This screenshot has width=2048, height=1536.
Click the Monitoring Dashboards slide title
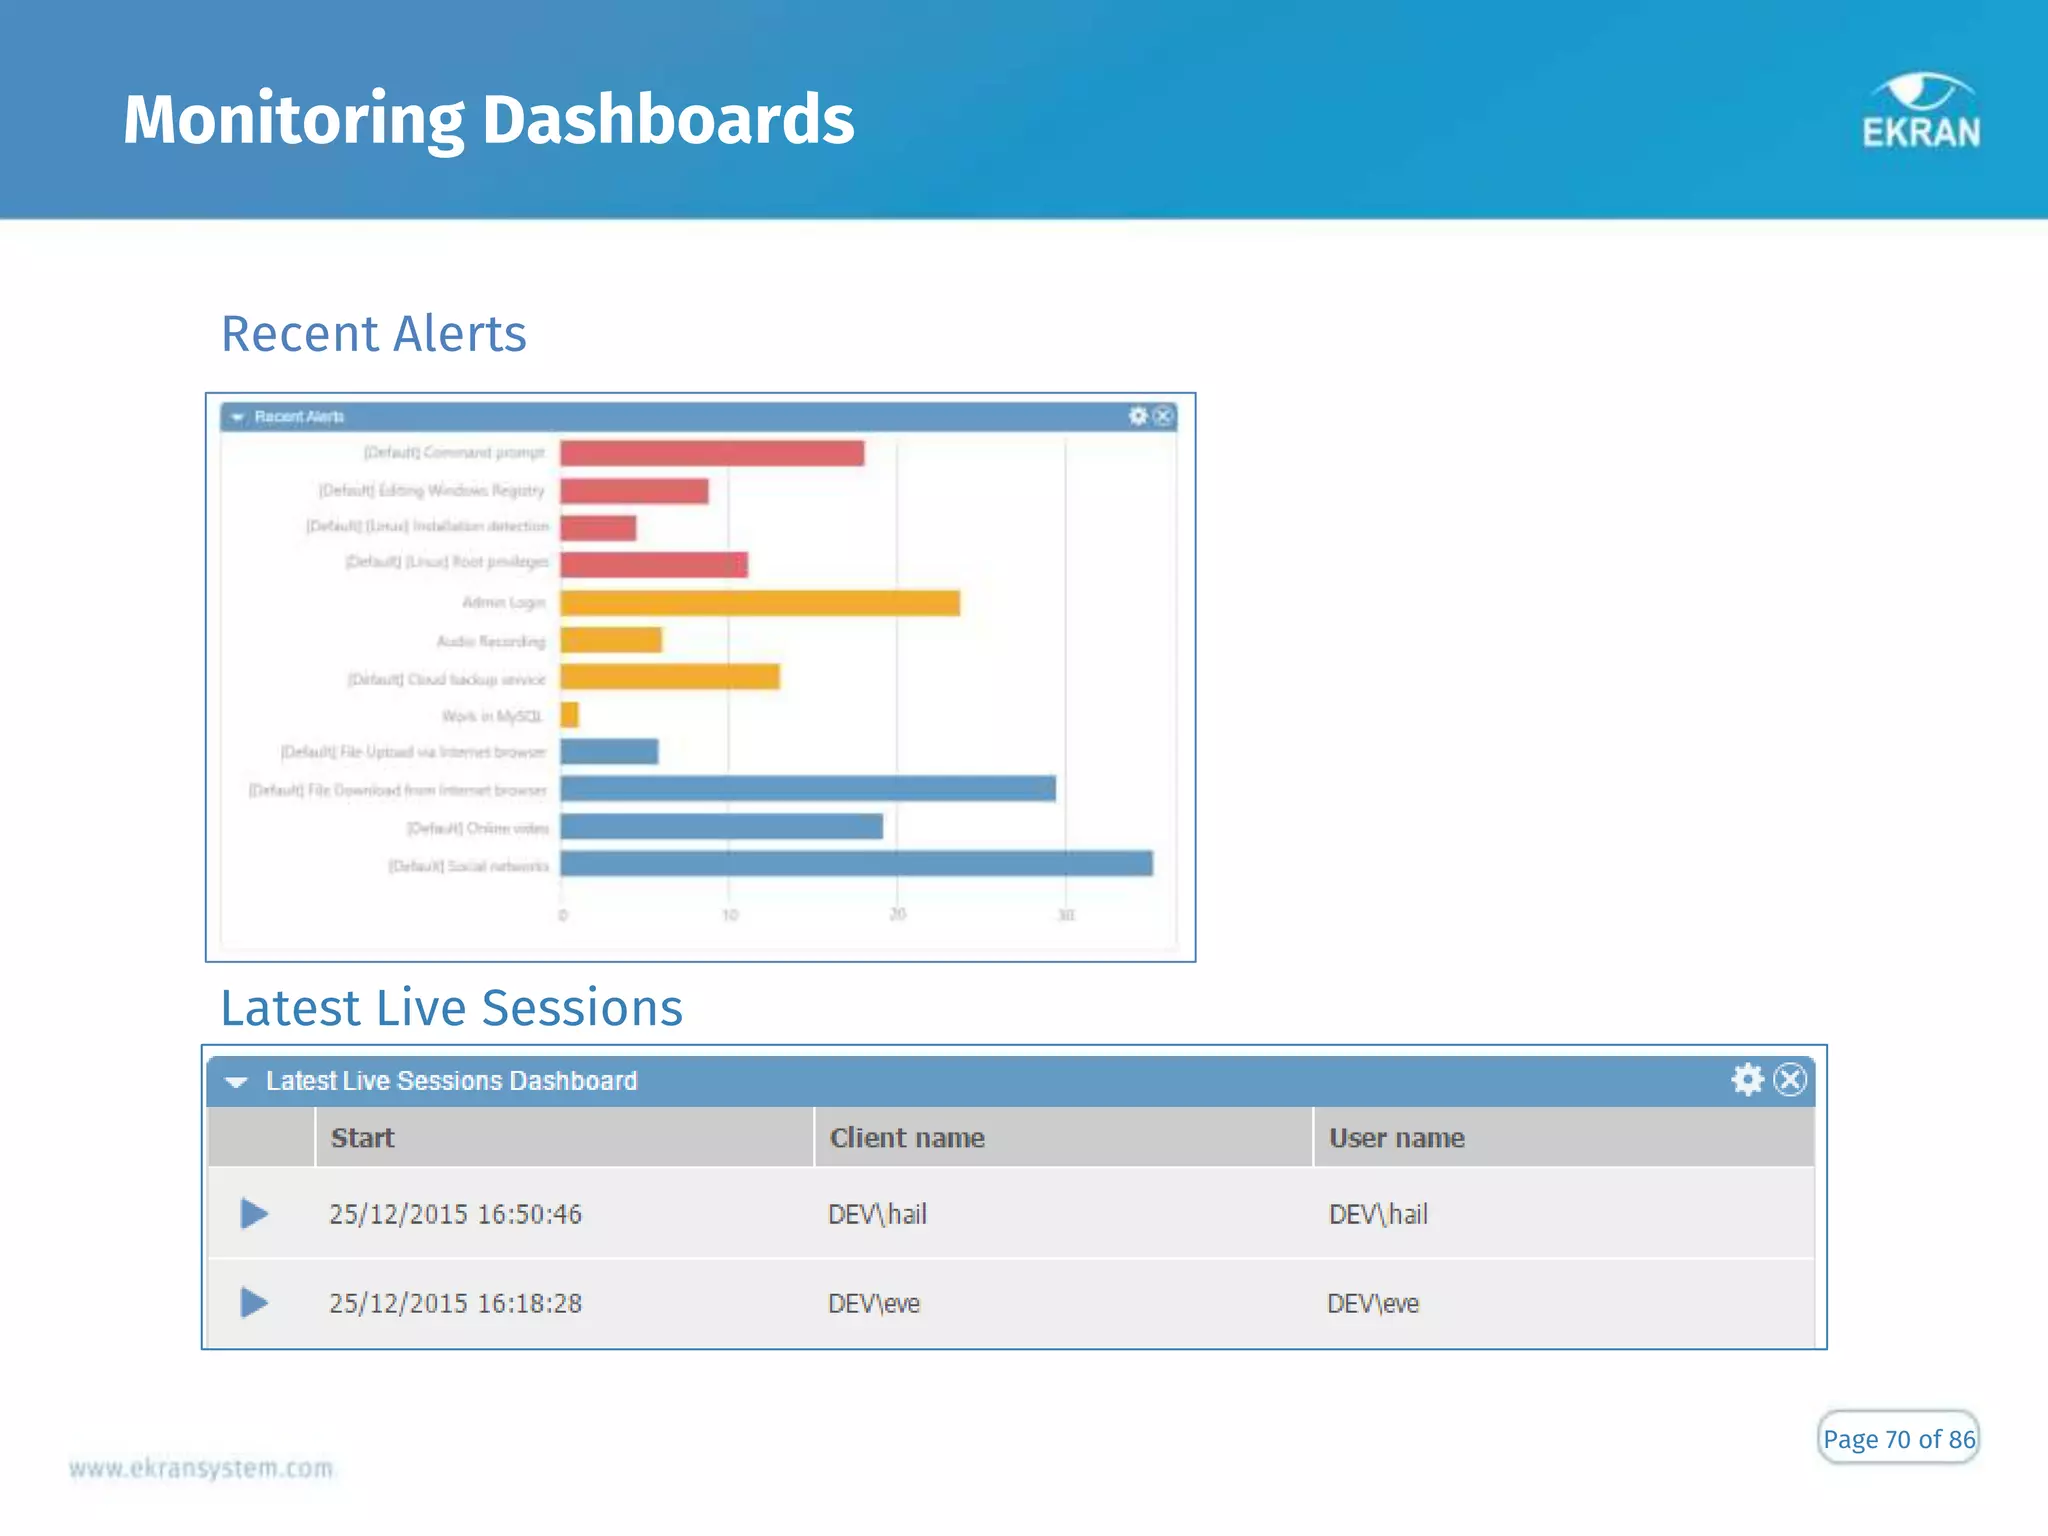click(489, 120)
